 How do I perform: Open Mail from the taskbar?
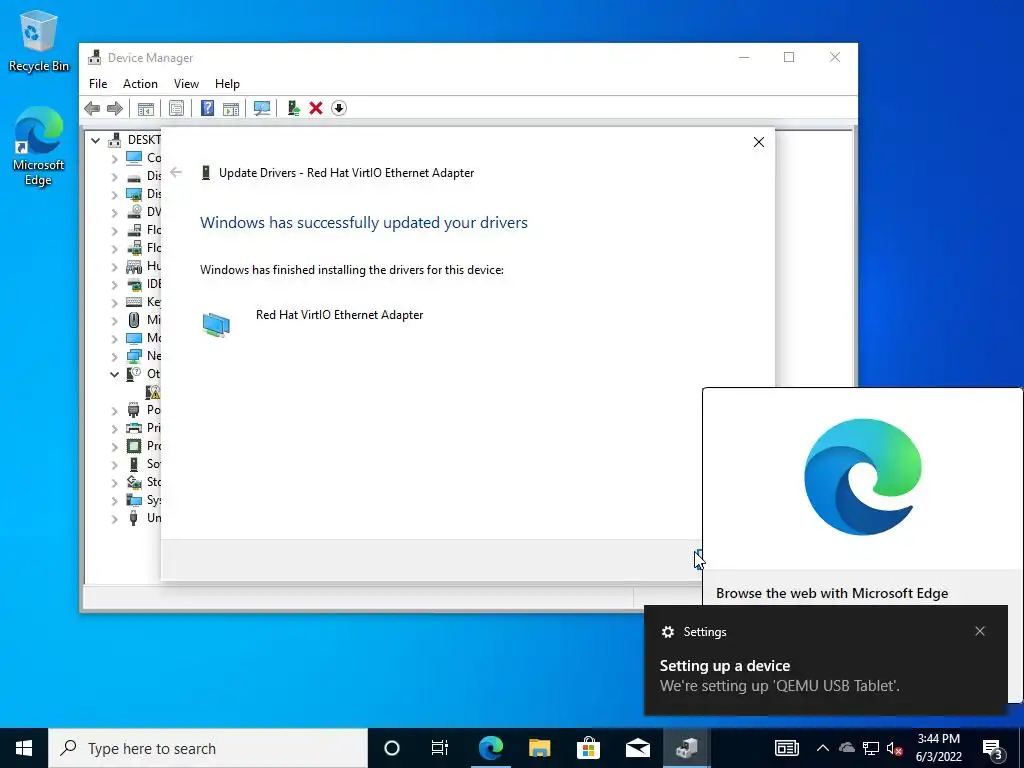coord(637,748)
